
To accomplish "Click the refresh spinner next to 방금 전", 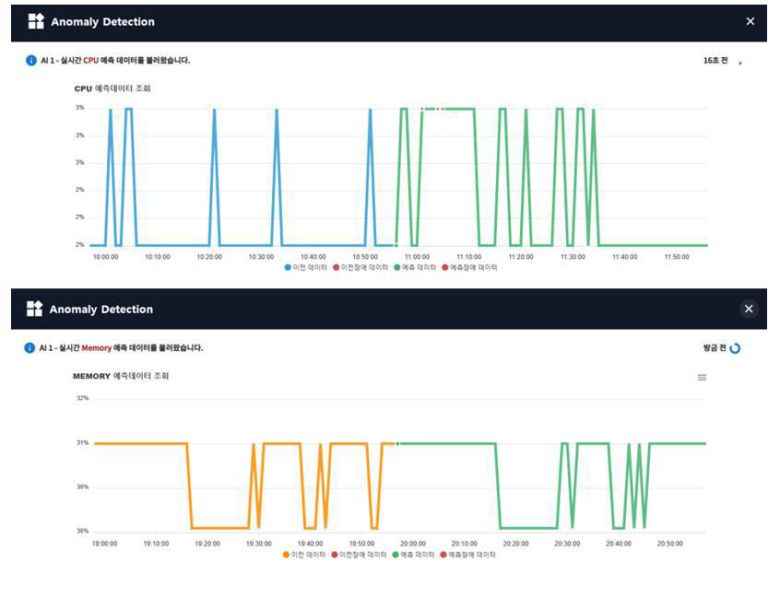I will tap(735, 348).
